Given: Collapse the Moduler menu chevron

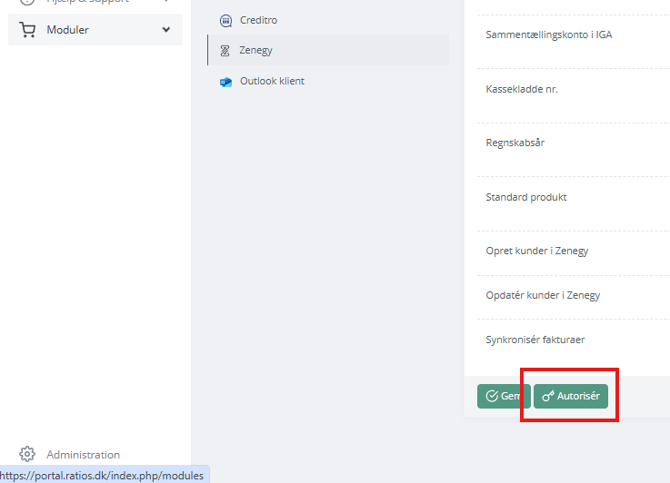Looking at the screenshot, I should pyautogui.click(x=166, y=30).
